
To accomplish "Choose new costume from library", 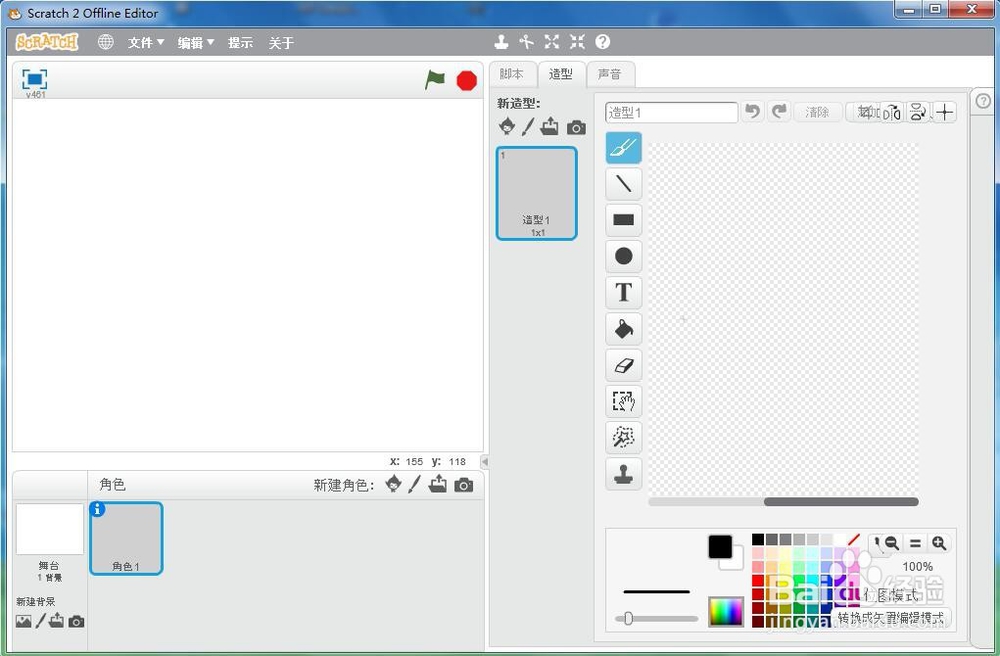I will point(507,126).
